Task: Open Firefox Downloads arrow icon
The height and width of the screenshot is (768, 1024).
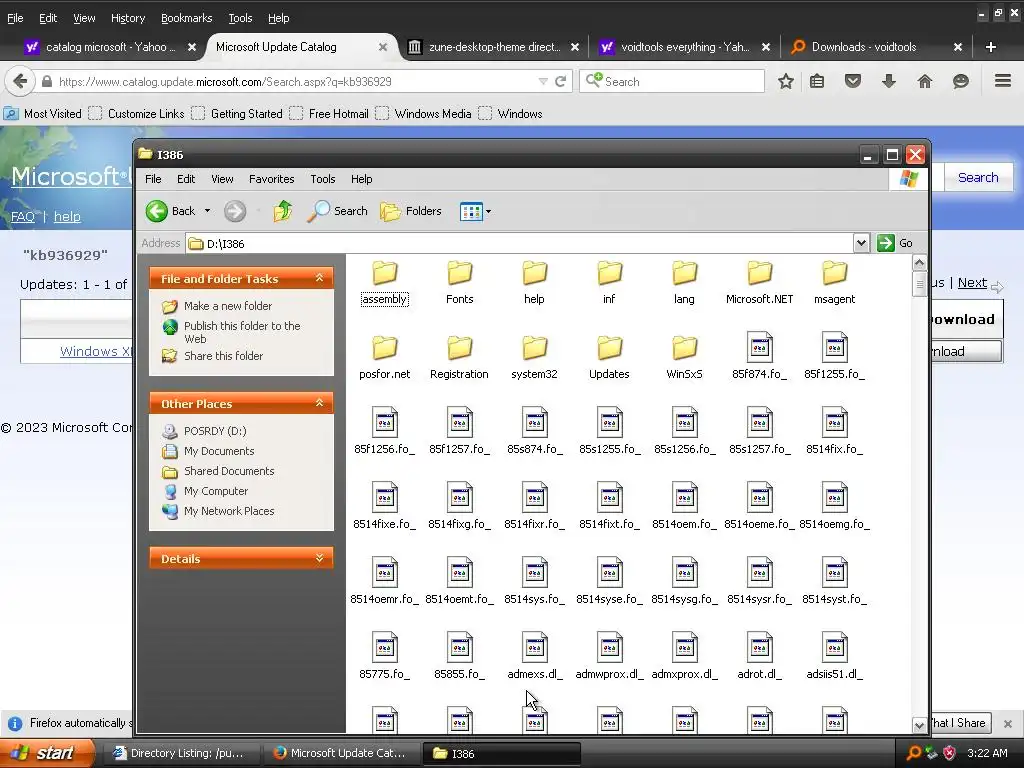Action: [x=889, y=82]
